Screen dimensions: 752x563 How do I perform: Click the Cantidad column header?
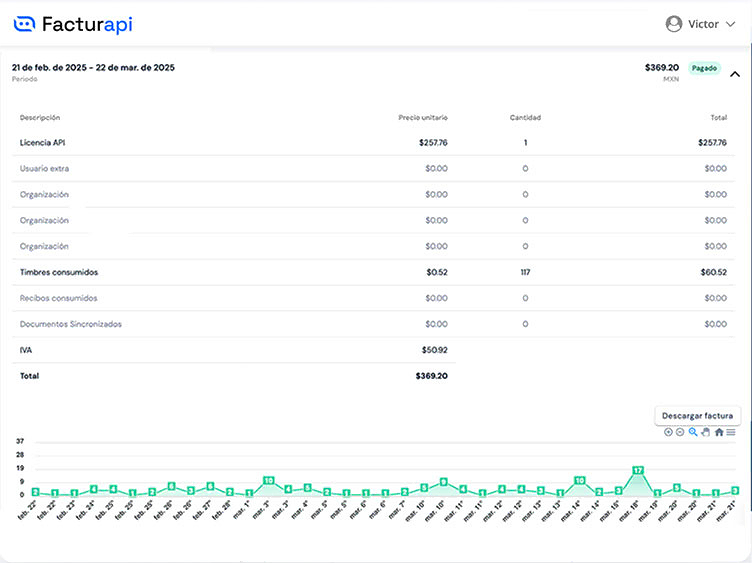tap(525, 117)
